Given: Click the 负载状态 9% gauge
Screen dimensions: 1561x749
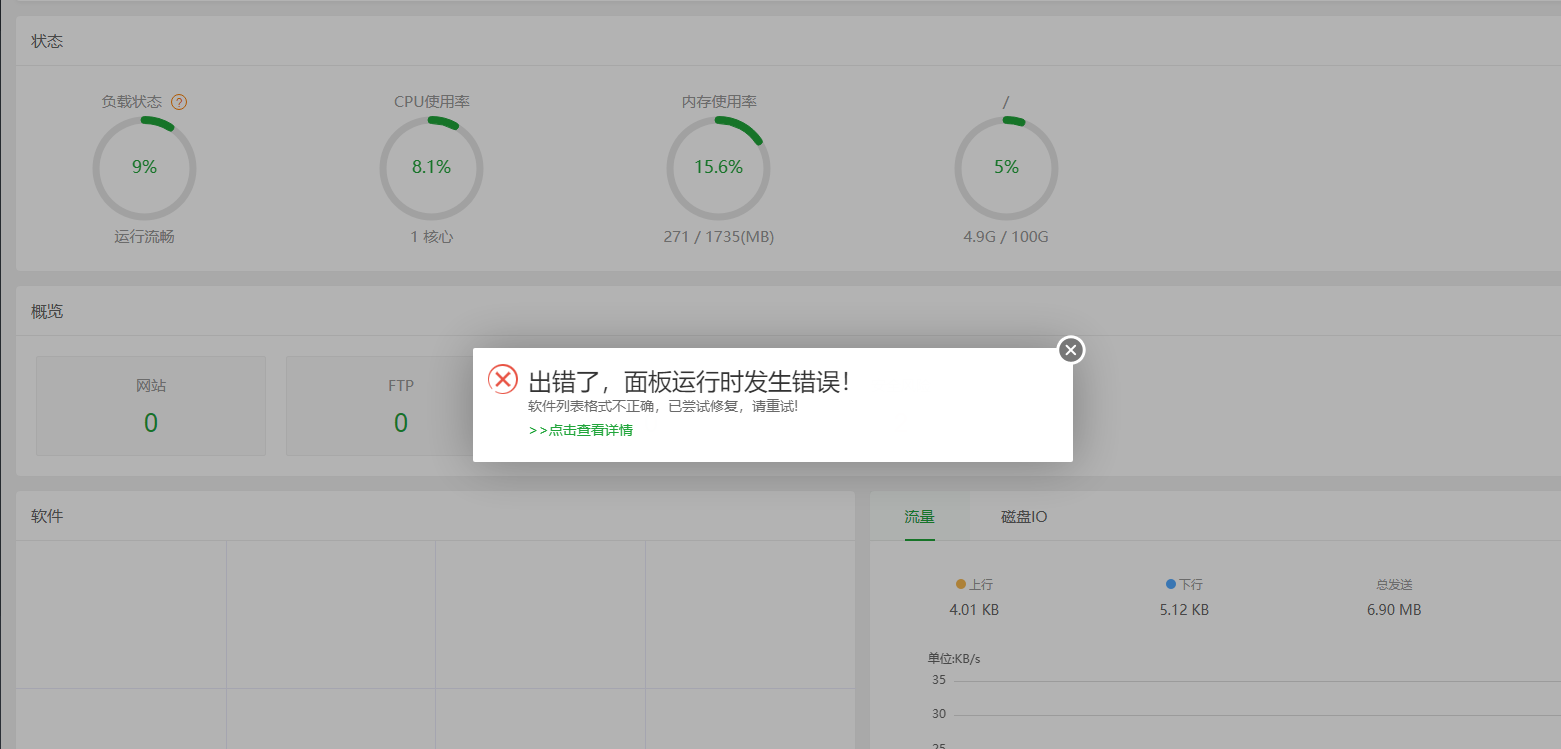Looking at the screenshot, I should (144, 168).
